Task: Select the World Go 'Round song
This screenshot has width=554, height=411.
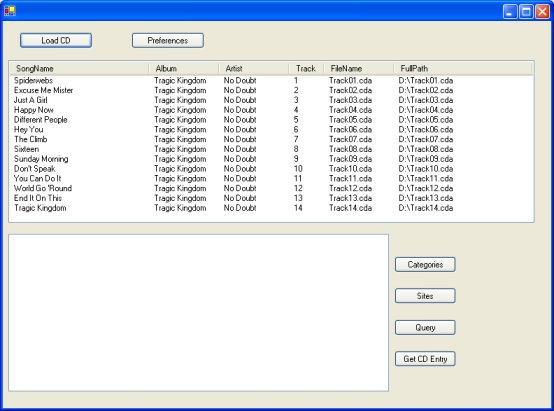Action: tap(43, 188)
